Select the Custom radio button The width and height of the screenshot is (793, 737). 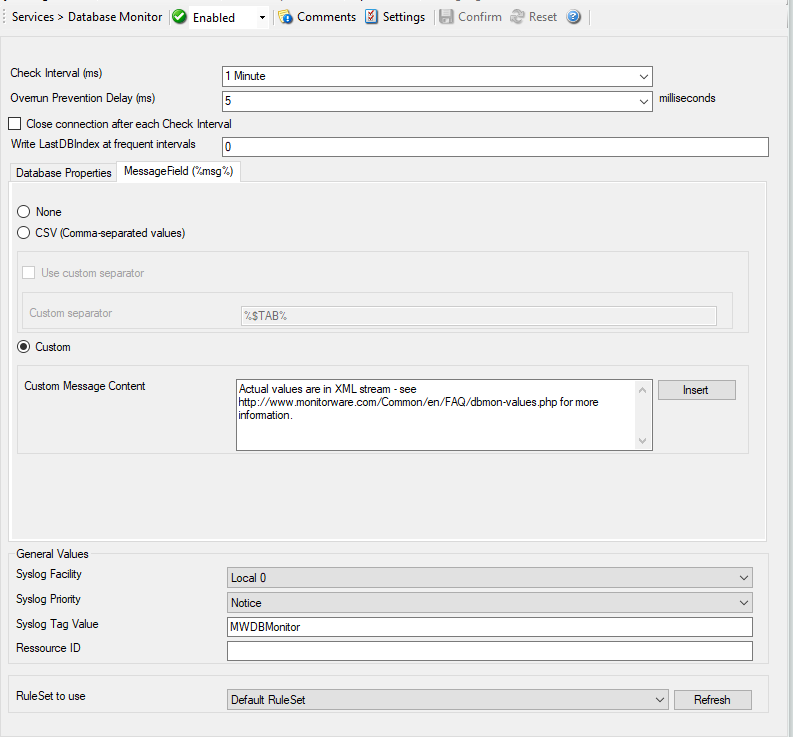click(x=24, y=347)
